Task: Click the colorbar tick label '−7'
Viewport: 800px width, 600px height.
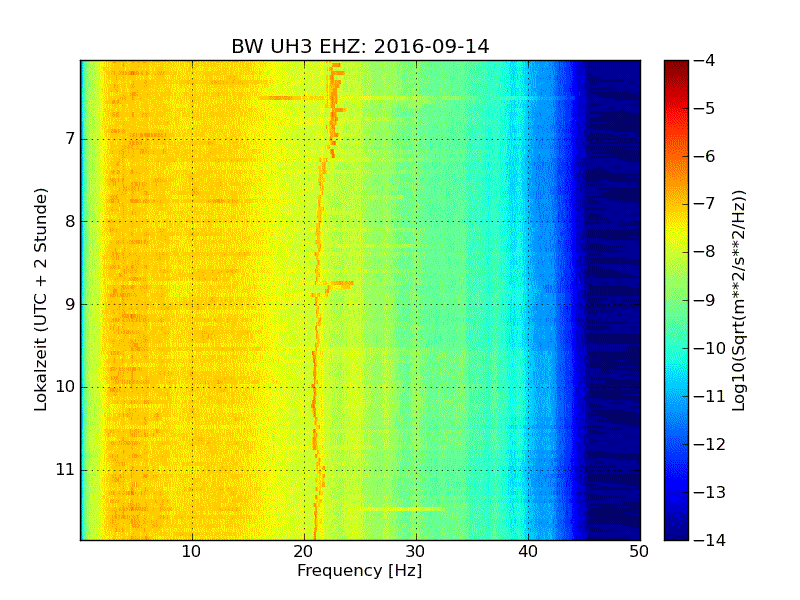Action: [x=705, y=204]
